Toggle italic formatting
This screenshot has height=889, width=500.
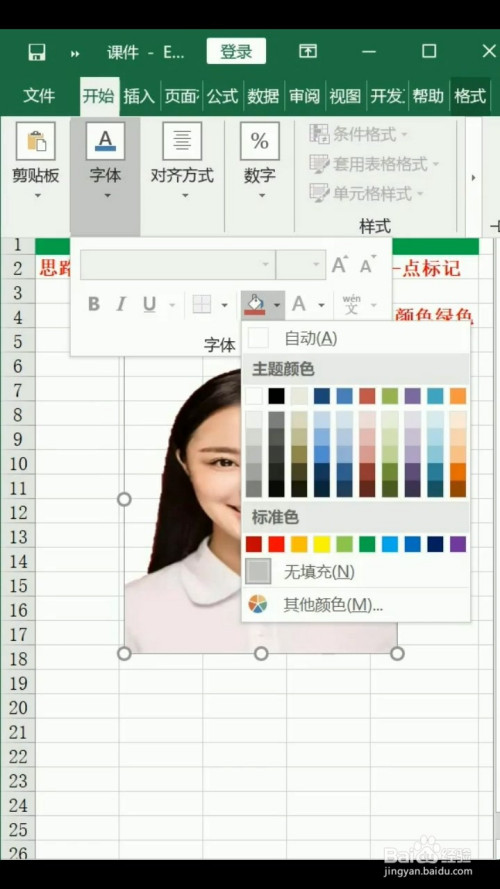click(x=121, y=304)
